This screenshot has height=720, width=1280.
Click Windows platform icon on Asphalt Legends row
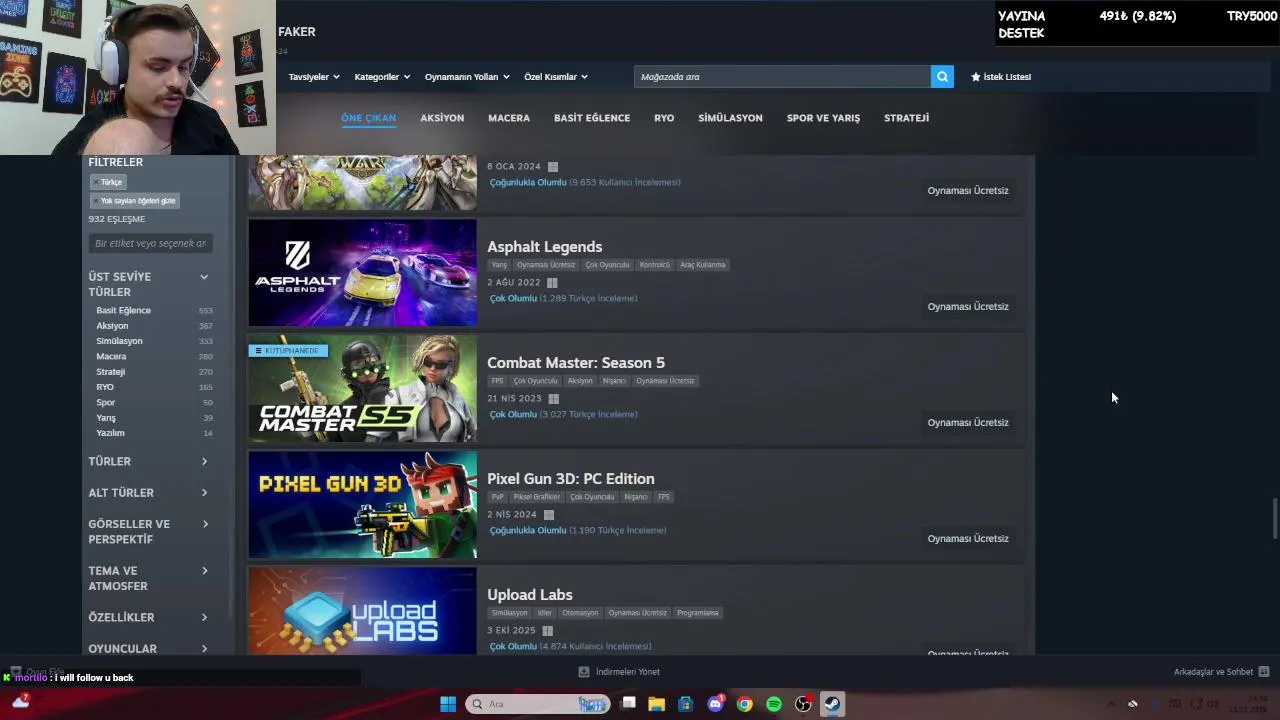(552, 283)
